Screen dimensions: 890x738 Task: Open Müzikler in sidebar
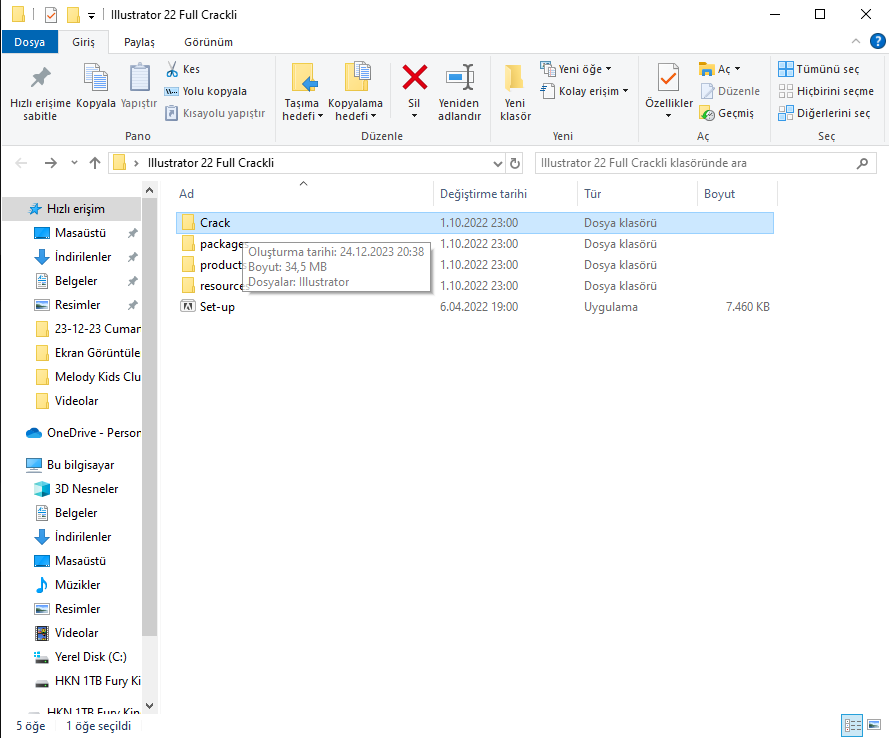pyautogui.click(x=67, y=585)
